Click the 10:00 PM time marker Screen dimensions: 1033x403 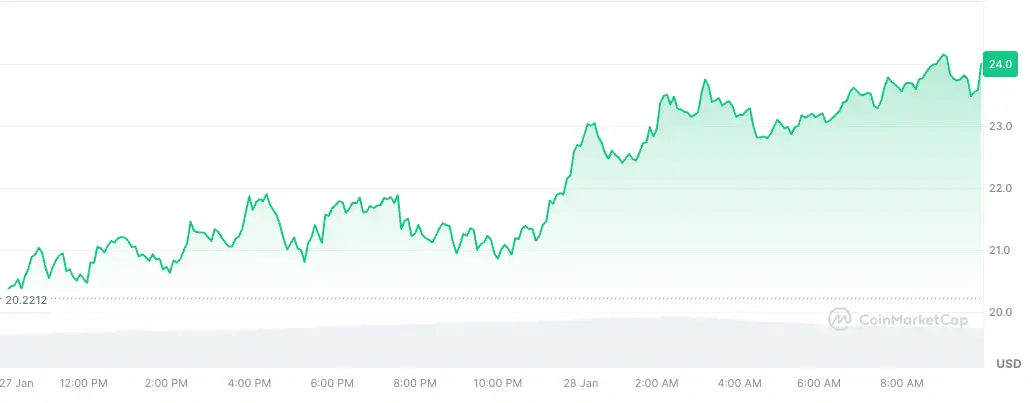(498, 382)
